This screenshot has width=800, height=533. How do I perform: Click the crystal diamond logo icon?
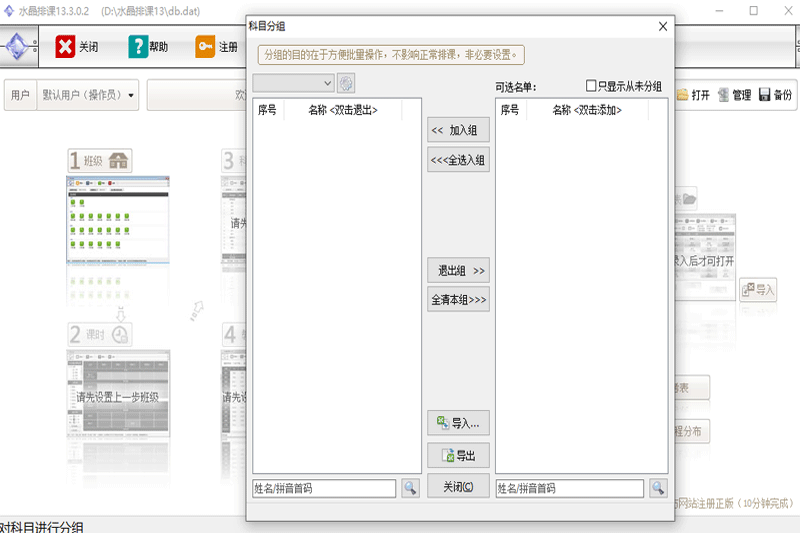pyautogui.click(x=17, y=47)
